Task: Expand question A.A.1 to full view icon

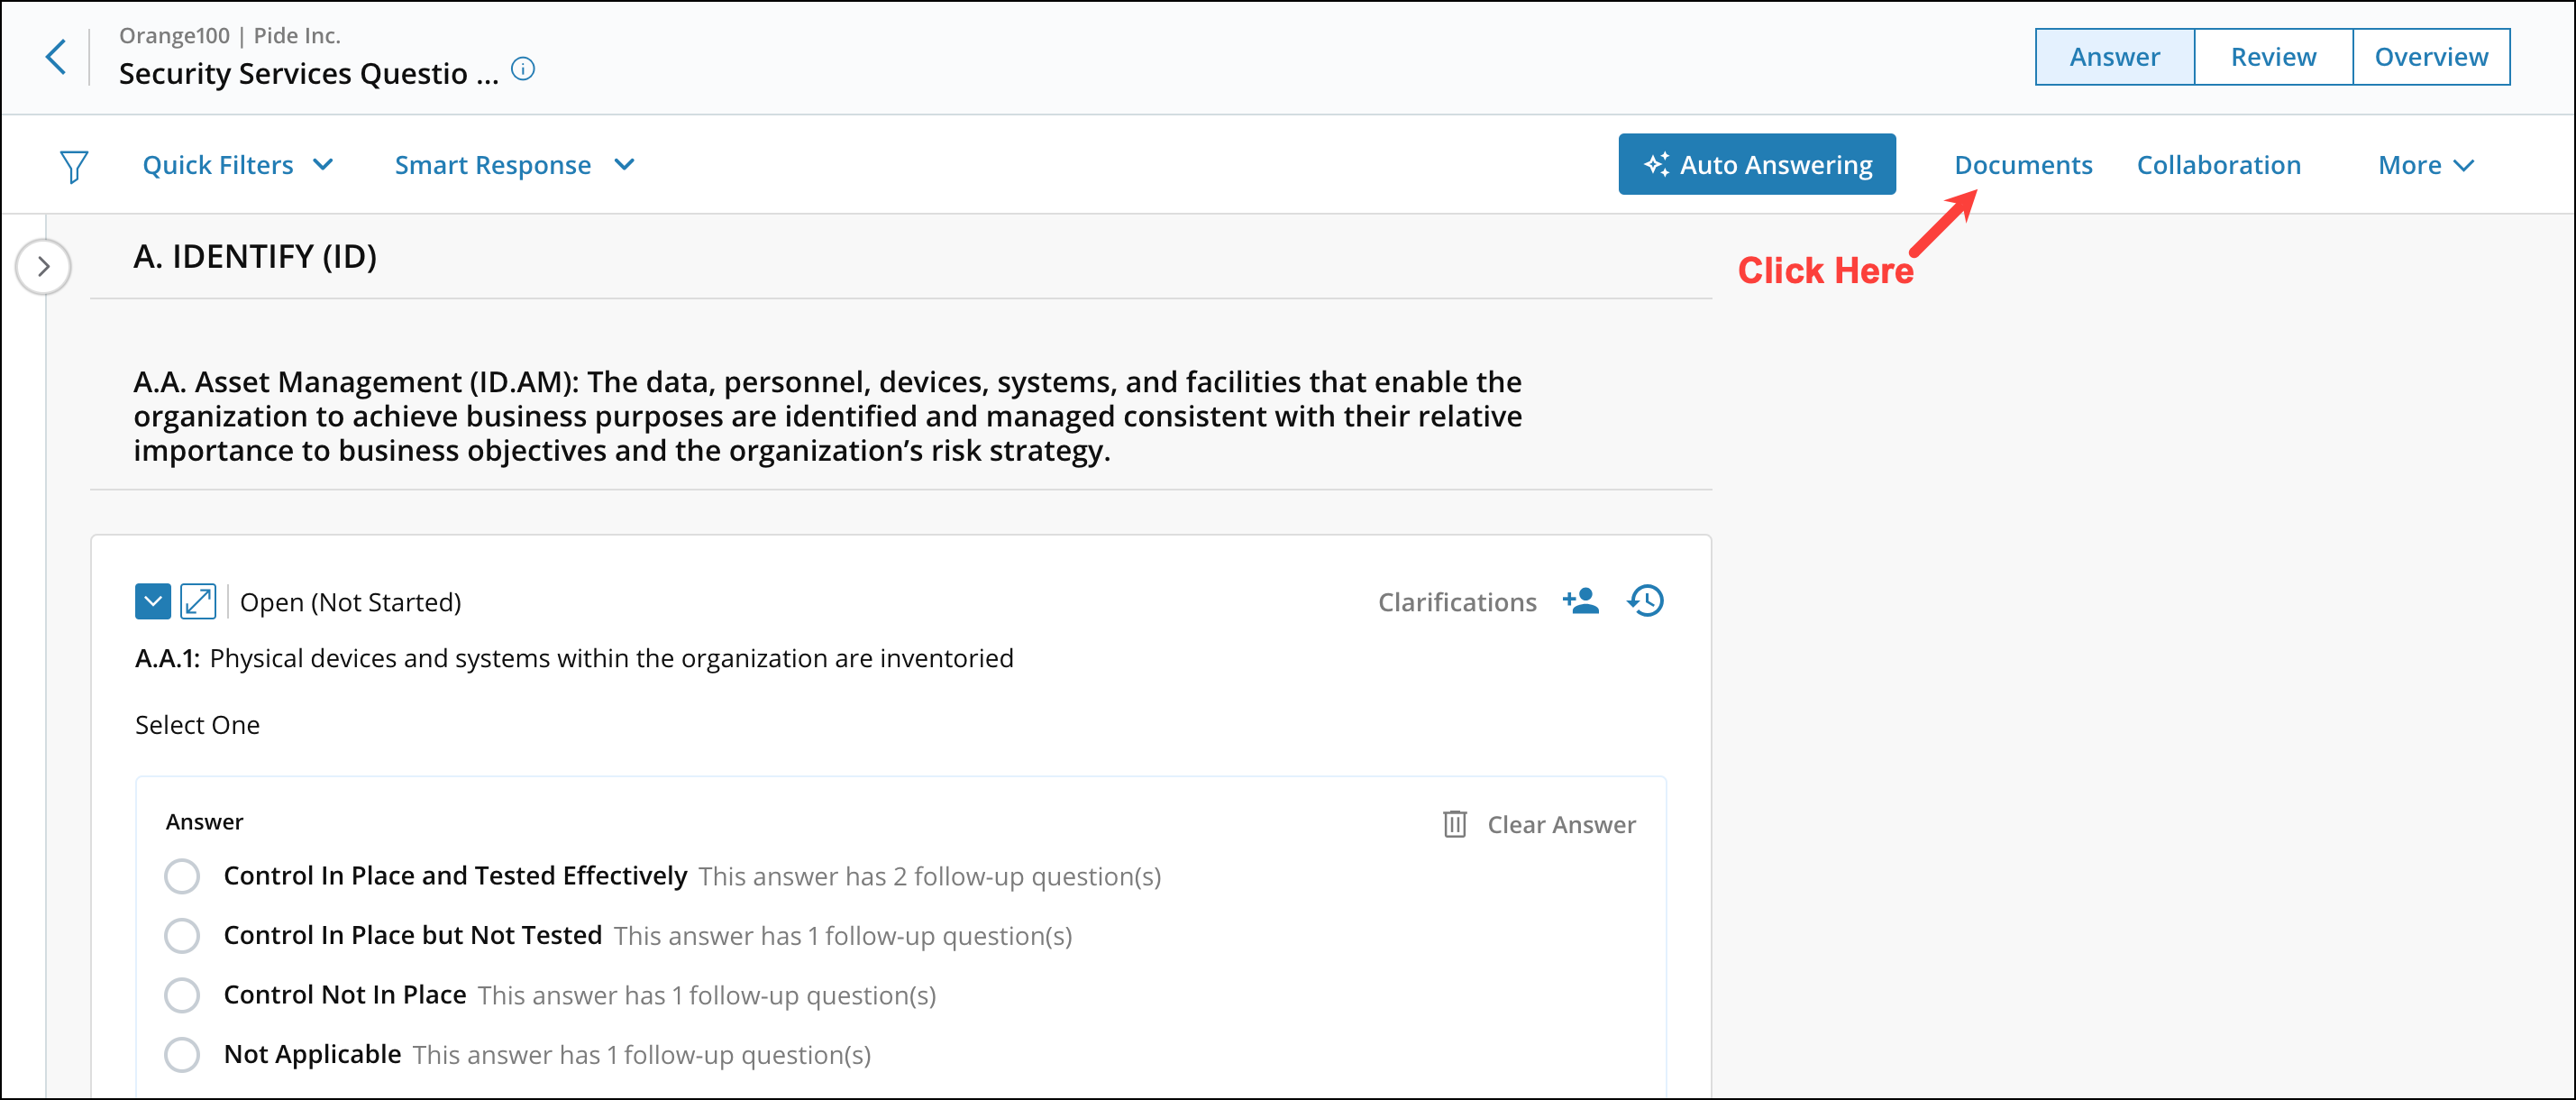Action: (198, 602)
